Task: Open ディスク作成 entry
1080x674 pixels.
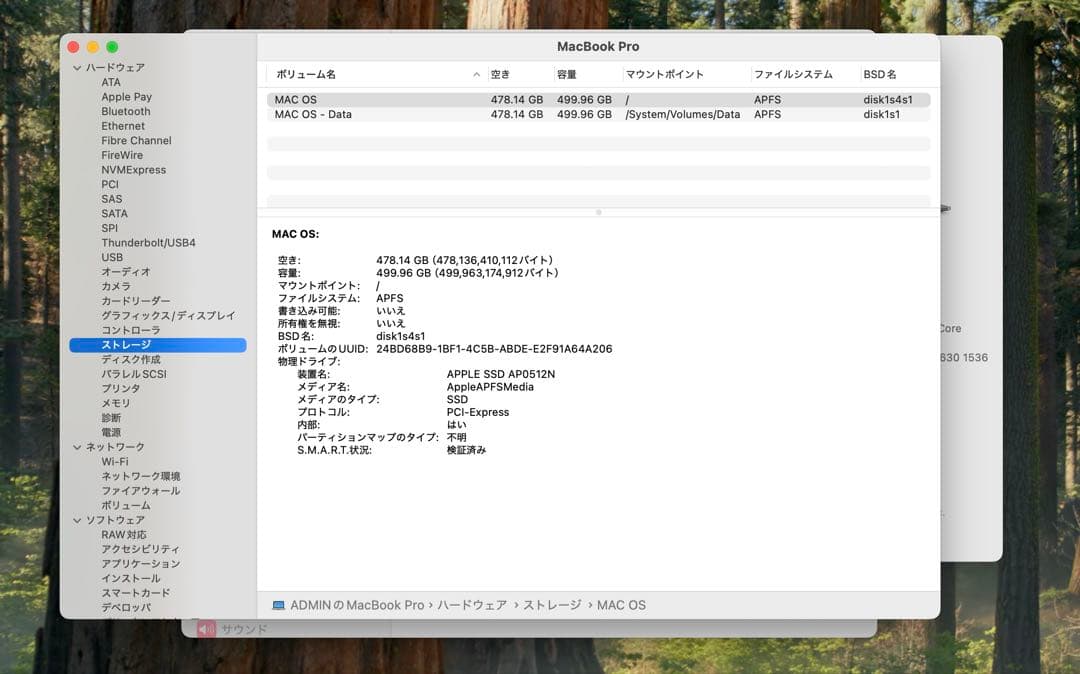Action: point(131,359)
